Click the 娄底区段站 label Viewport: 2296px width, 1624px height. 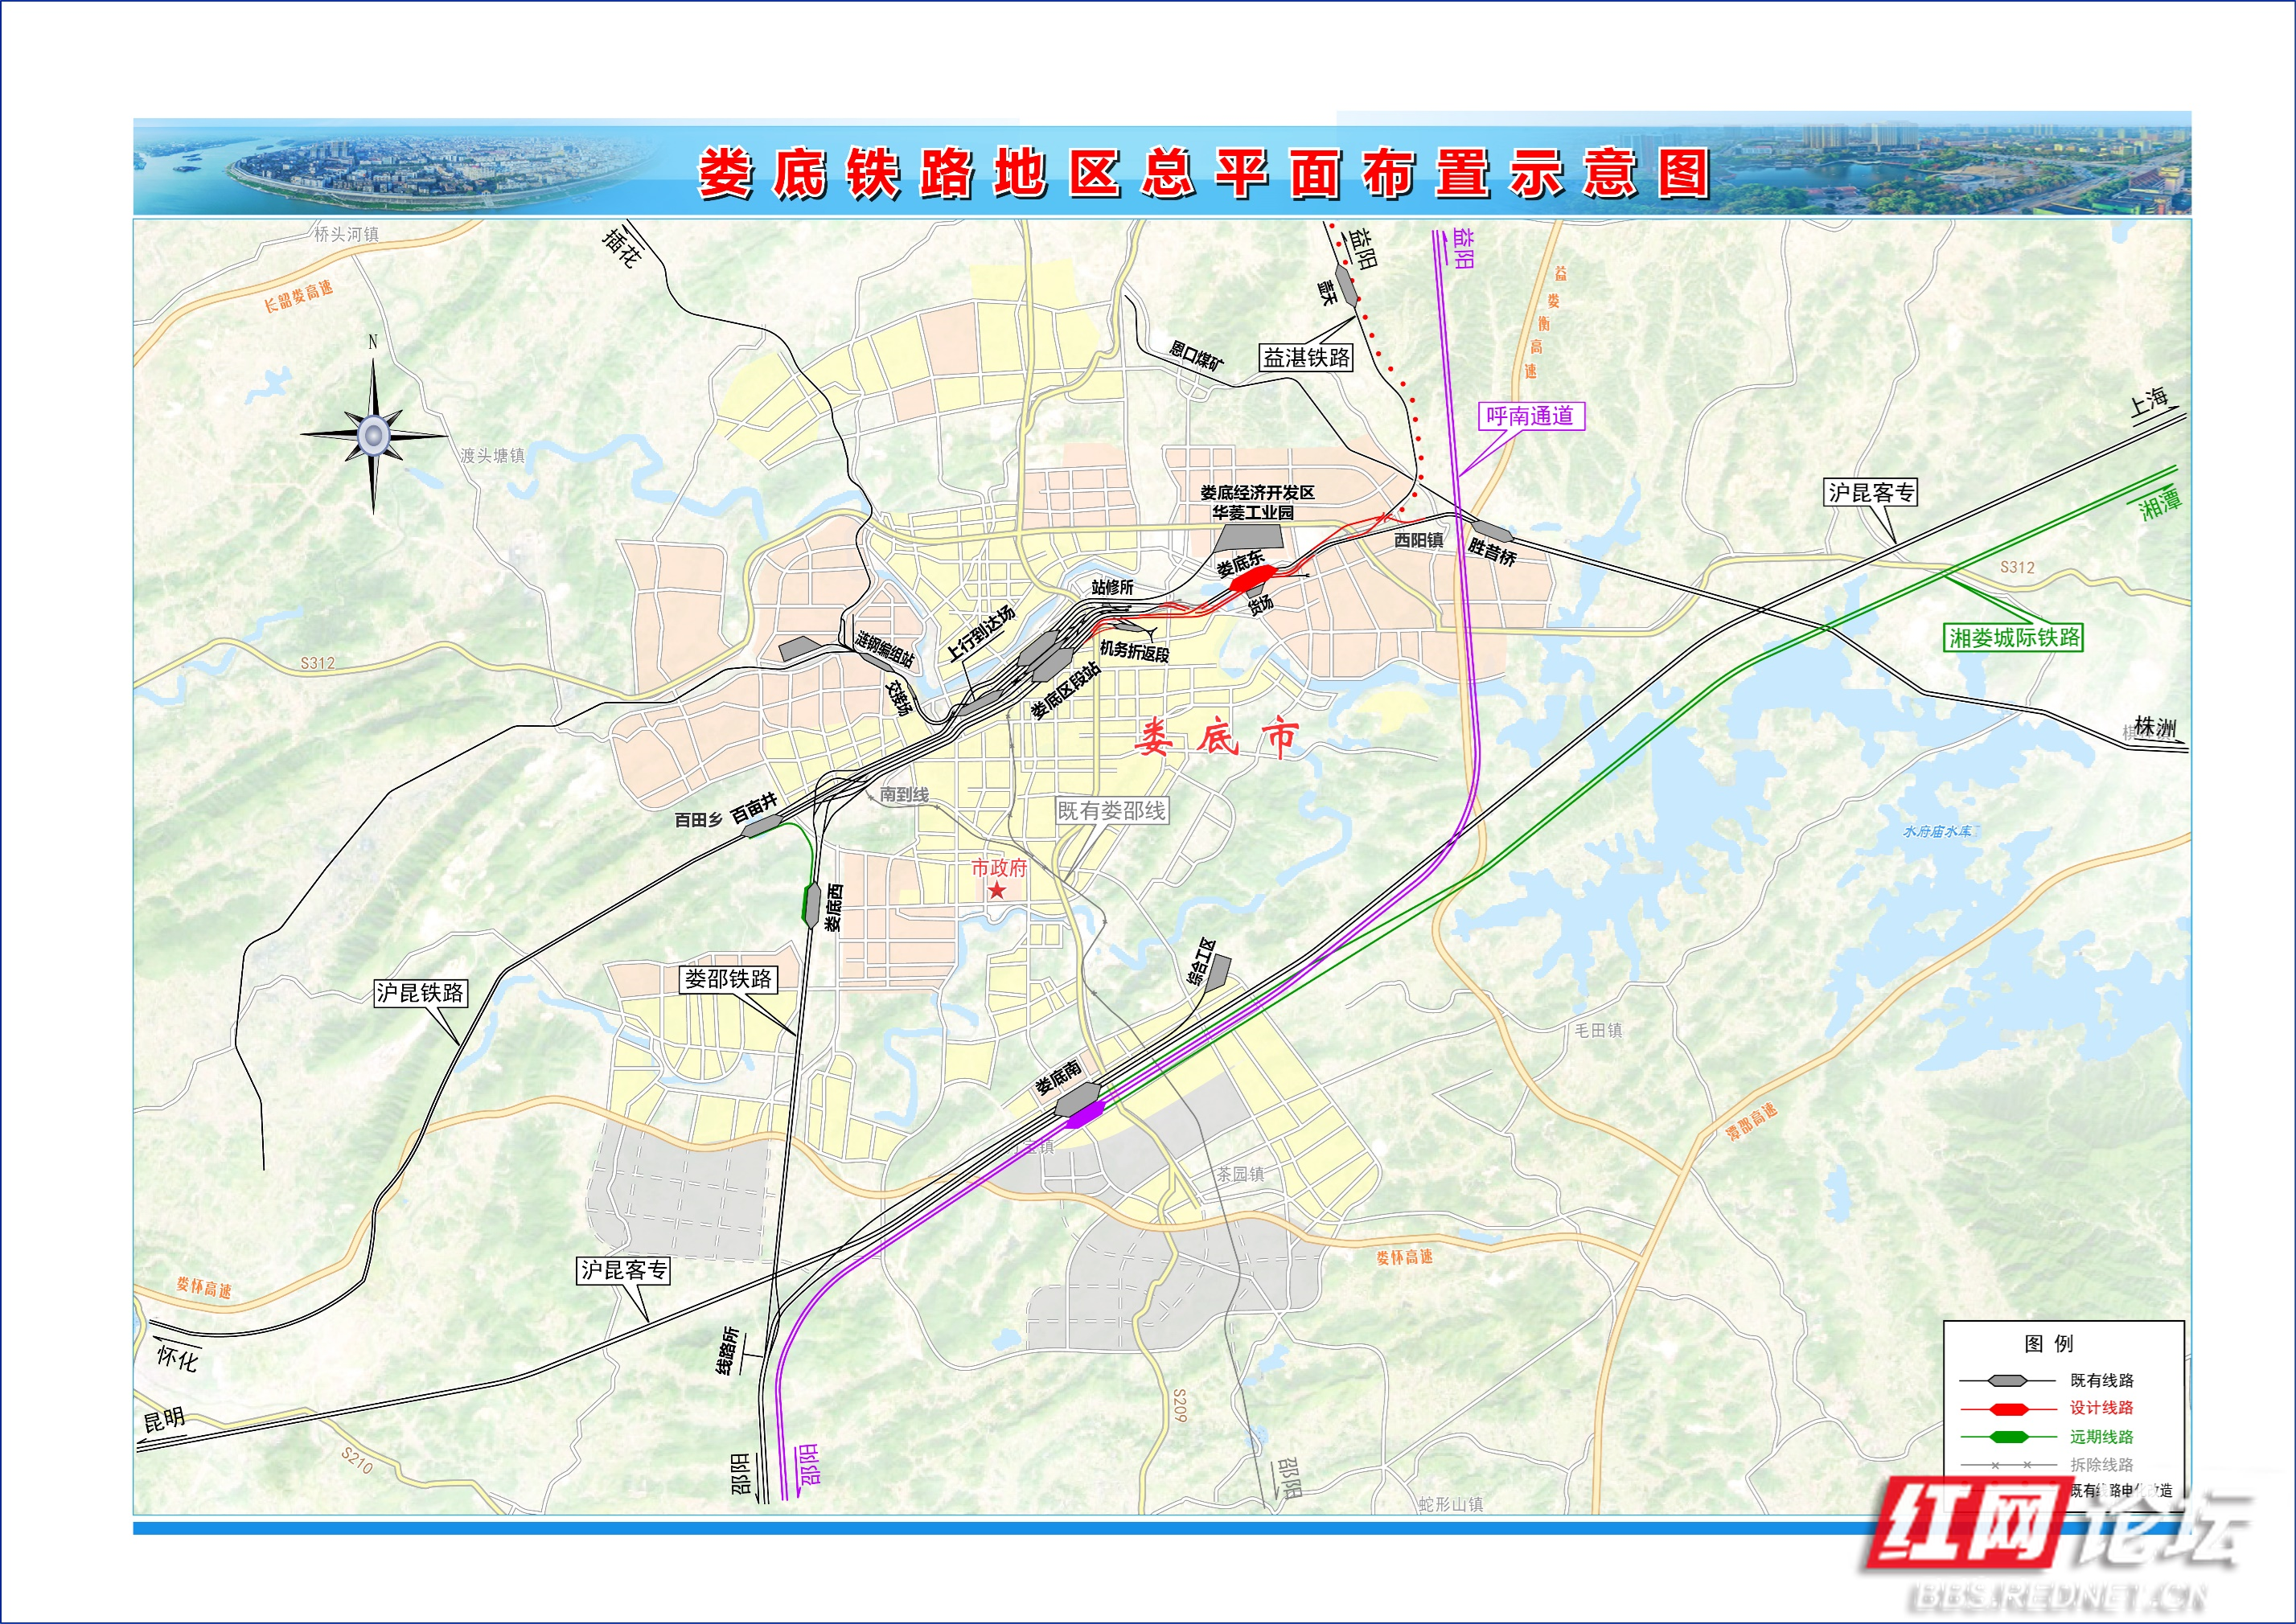[x=1066, y=690]
